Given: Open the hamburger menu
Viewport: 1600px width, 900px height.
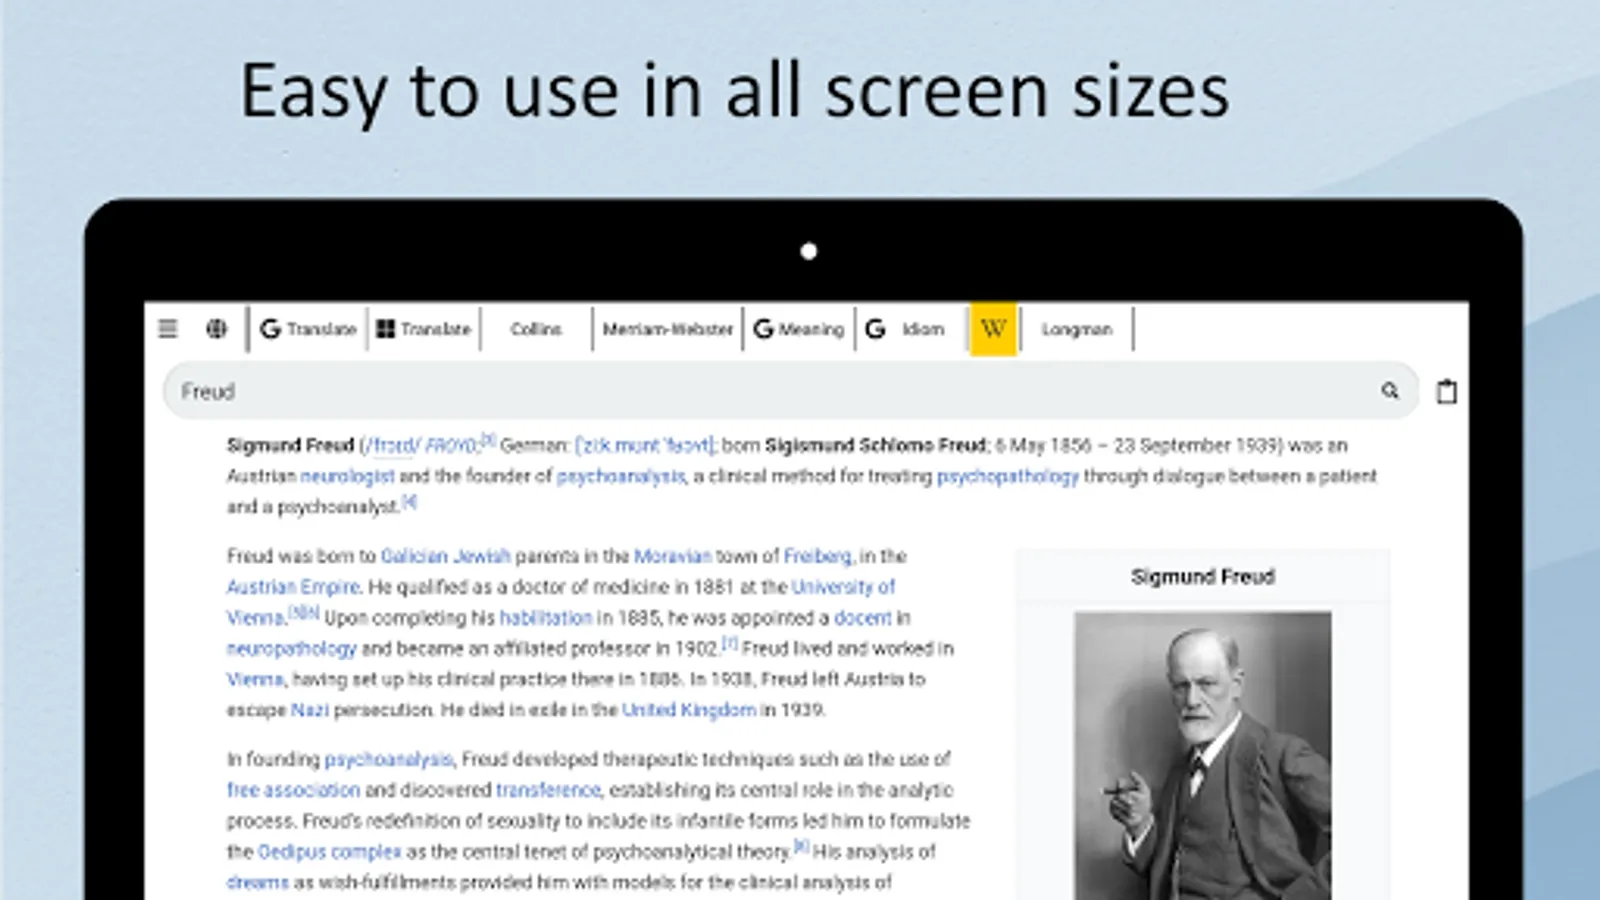Looking at the screenshot, I should [167, 328].
